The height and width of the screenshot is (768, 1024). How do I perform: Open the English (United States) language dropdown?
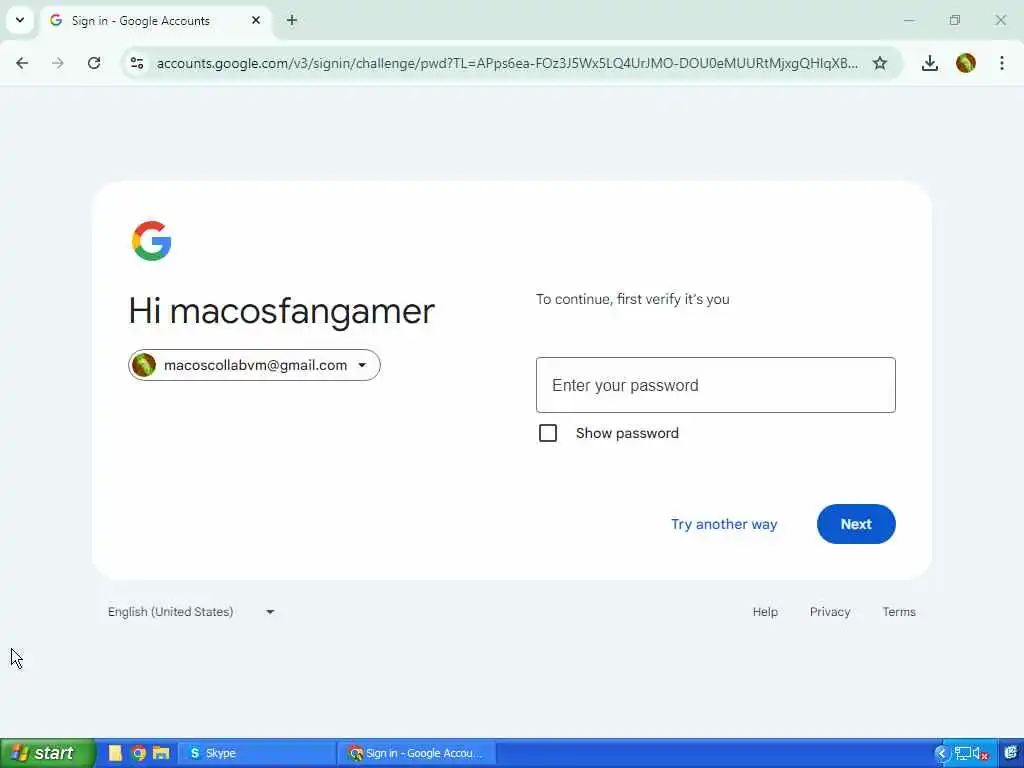coord(191,612)
